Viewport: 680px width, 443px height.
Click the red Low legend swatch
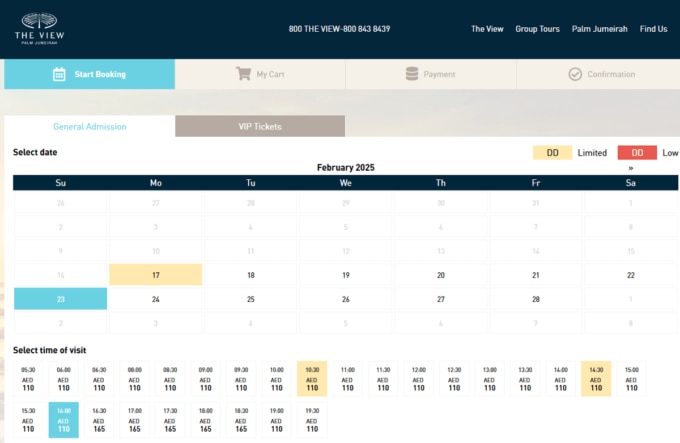pos(637,153)
